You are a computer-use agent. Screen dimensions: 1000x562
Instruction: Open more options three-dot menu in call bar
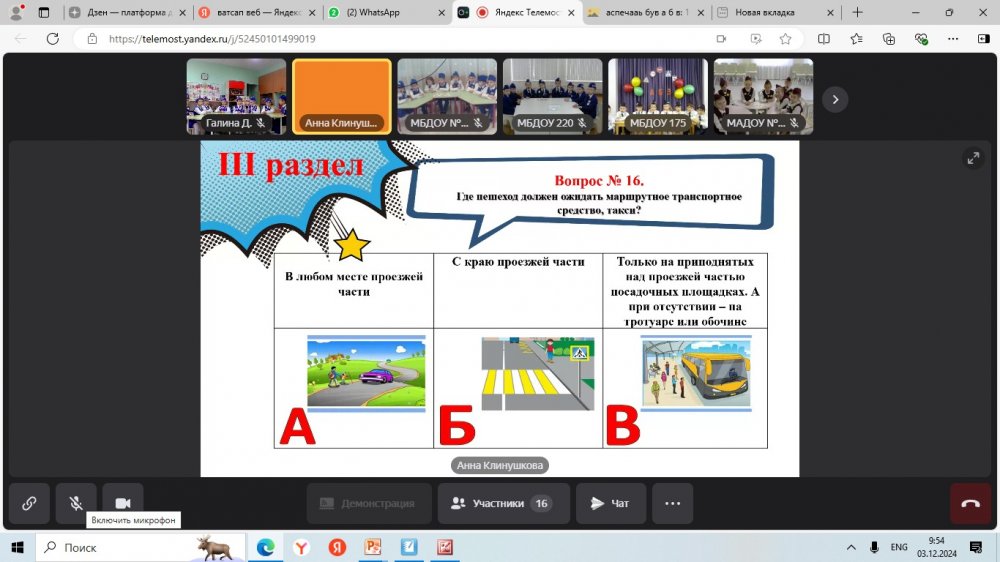pos(673,503)
